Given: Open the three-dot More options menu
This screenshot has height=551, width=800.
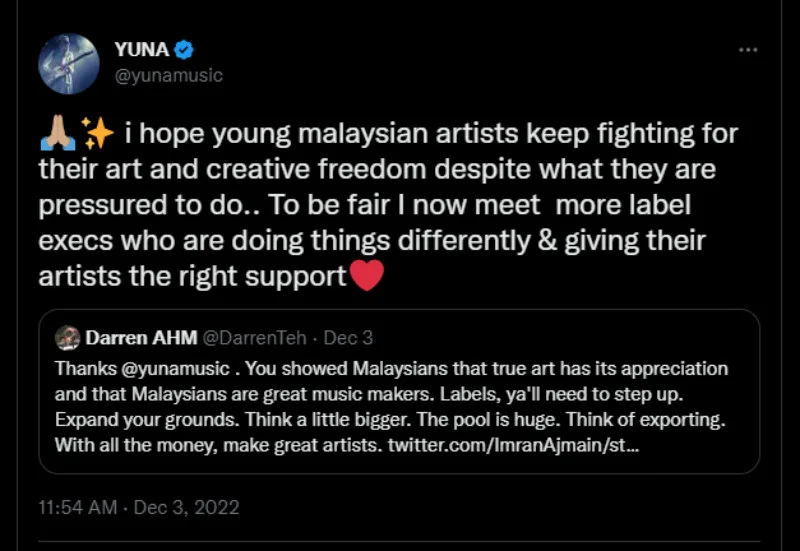Looking at the screenshot, I should click(x=748, y=50).
